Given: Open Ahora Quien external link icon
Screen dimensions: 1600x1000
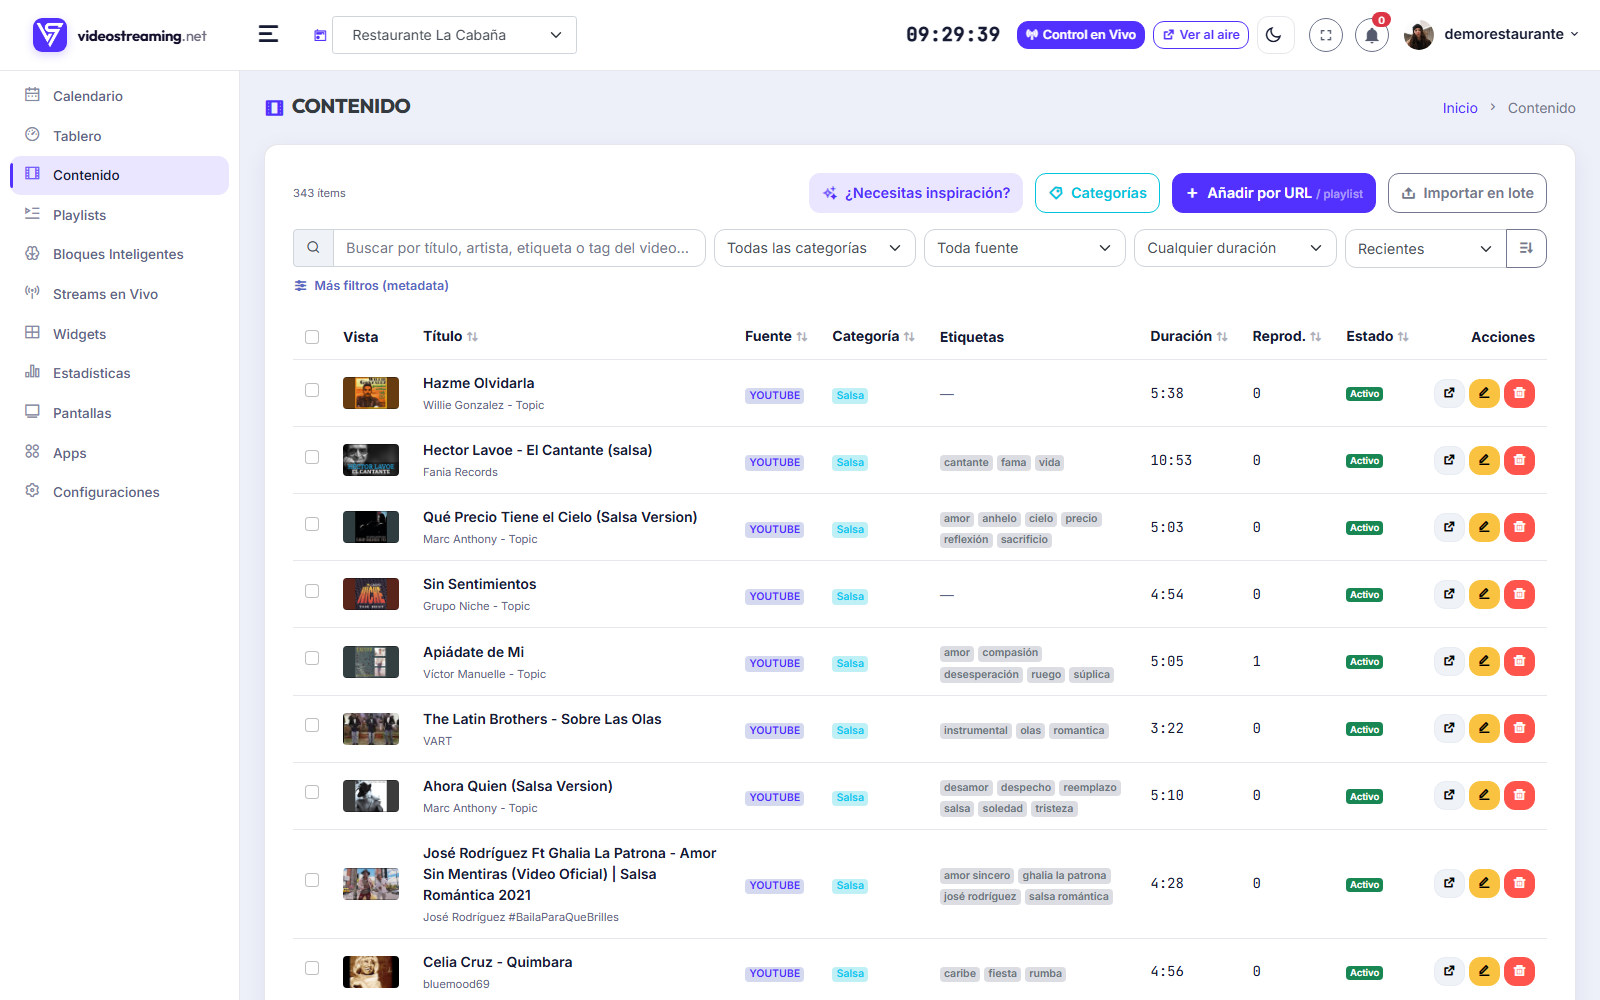Looking at the screenshot, I should pos(1449,795).
